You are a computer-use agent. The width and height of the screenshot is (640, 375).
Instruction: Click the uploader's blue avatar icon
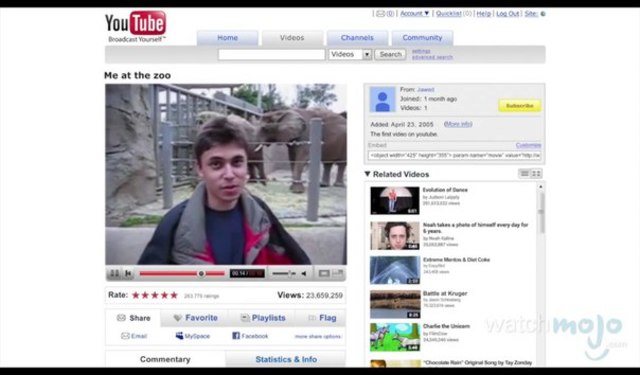coord(382,99)
